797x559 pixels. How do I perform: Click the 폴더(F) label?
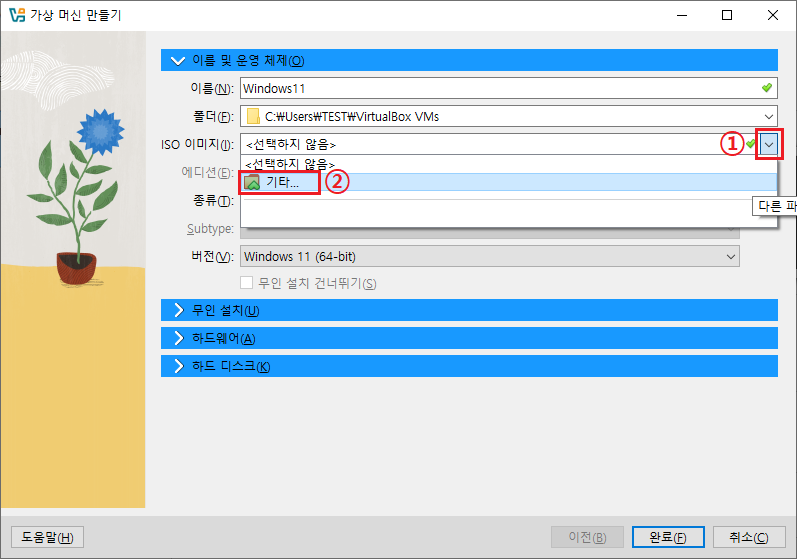pos(213,117)
